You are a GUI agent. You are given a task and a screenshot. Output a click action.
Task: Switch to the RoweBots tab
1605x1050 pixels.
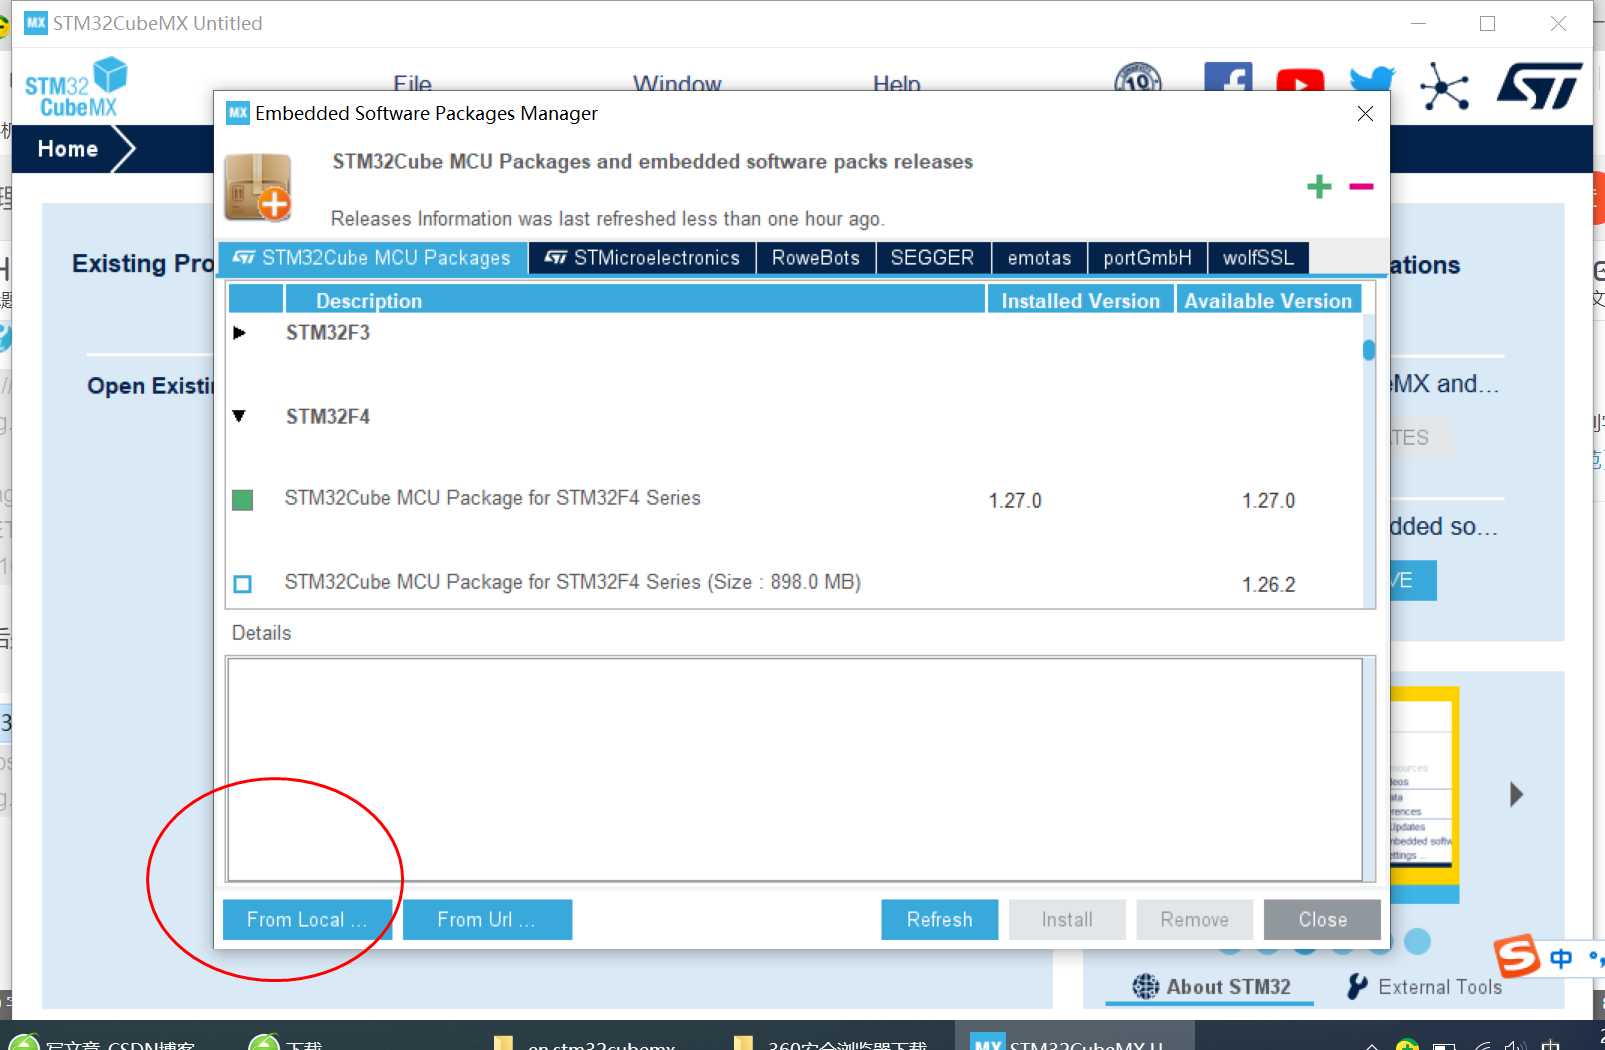(816, 258)
